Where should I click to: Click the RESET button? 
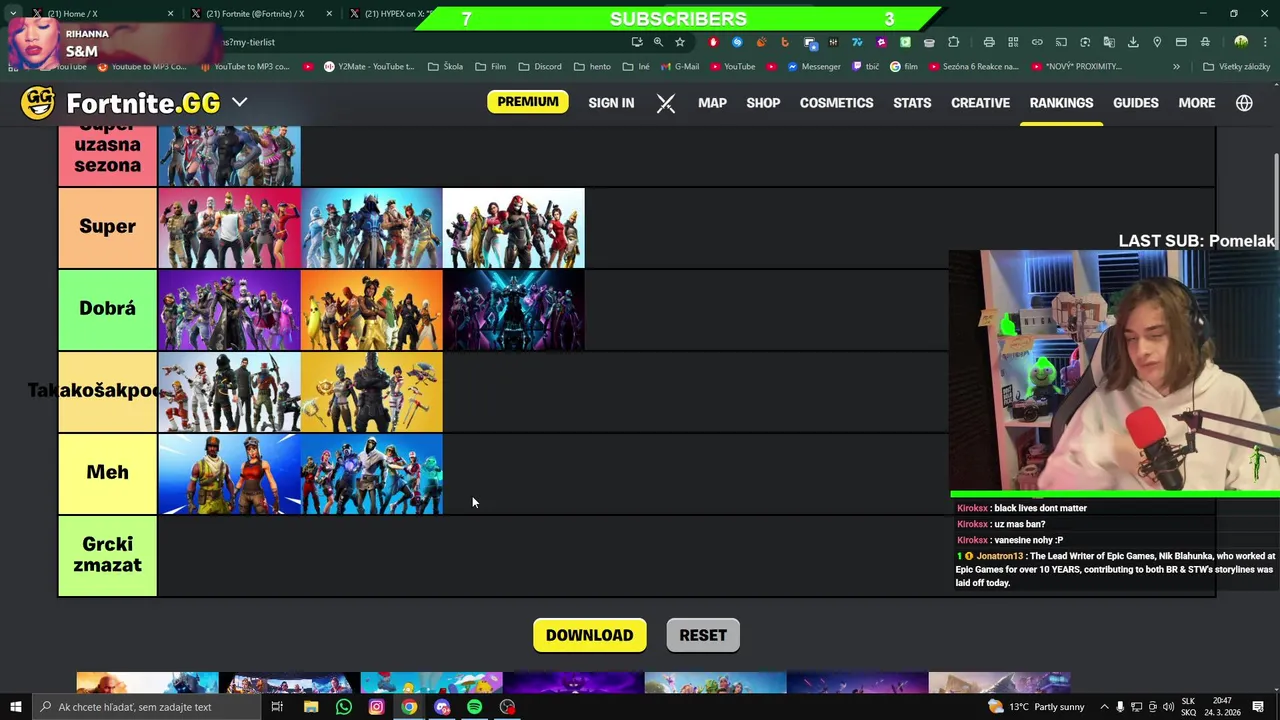point(703,636)
